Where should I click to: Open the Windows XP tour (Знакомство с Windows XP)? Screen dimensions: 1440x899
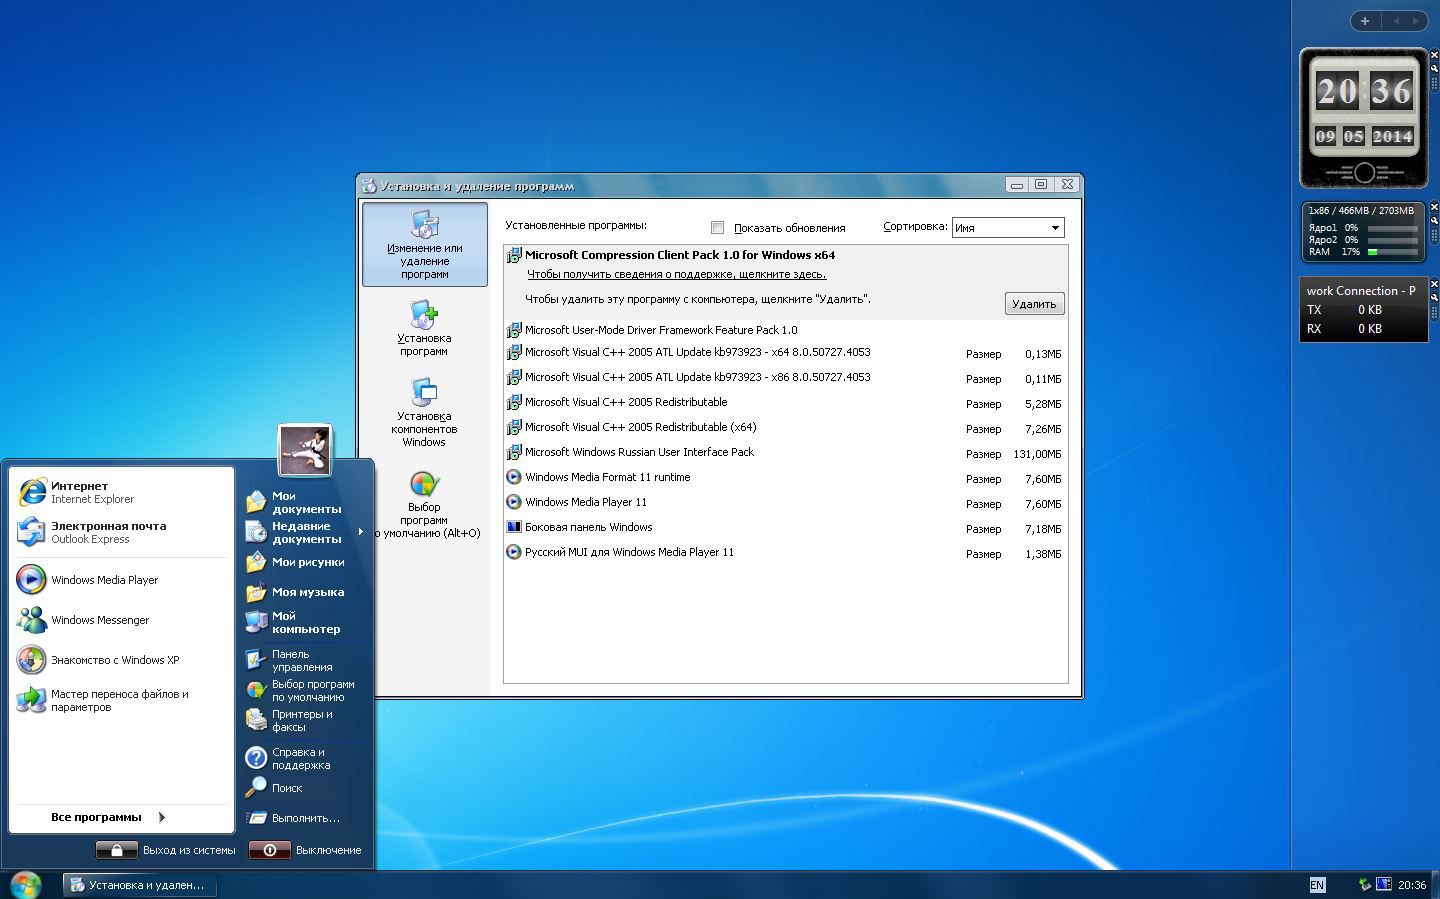121,660
